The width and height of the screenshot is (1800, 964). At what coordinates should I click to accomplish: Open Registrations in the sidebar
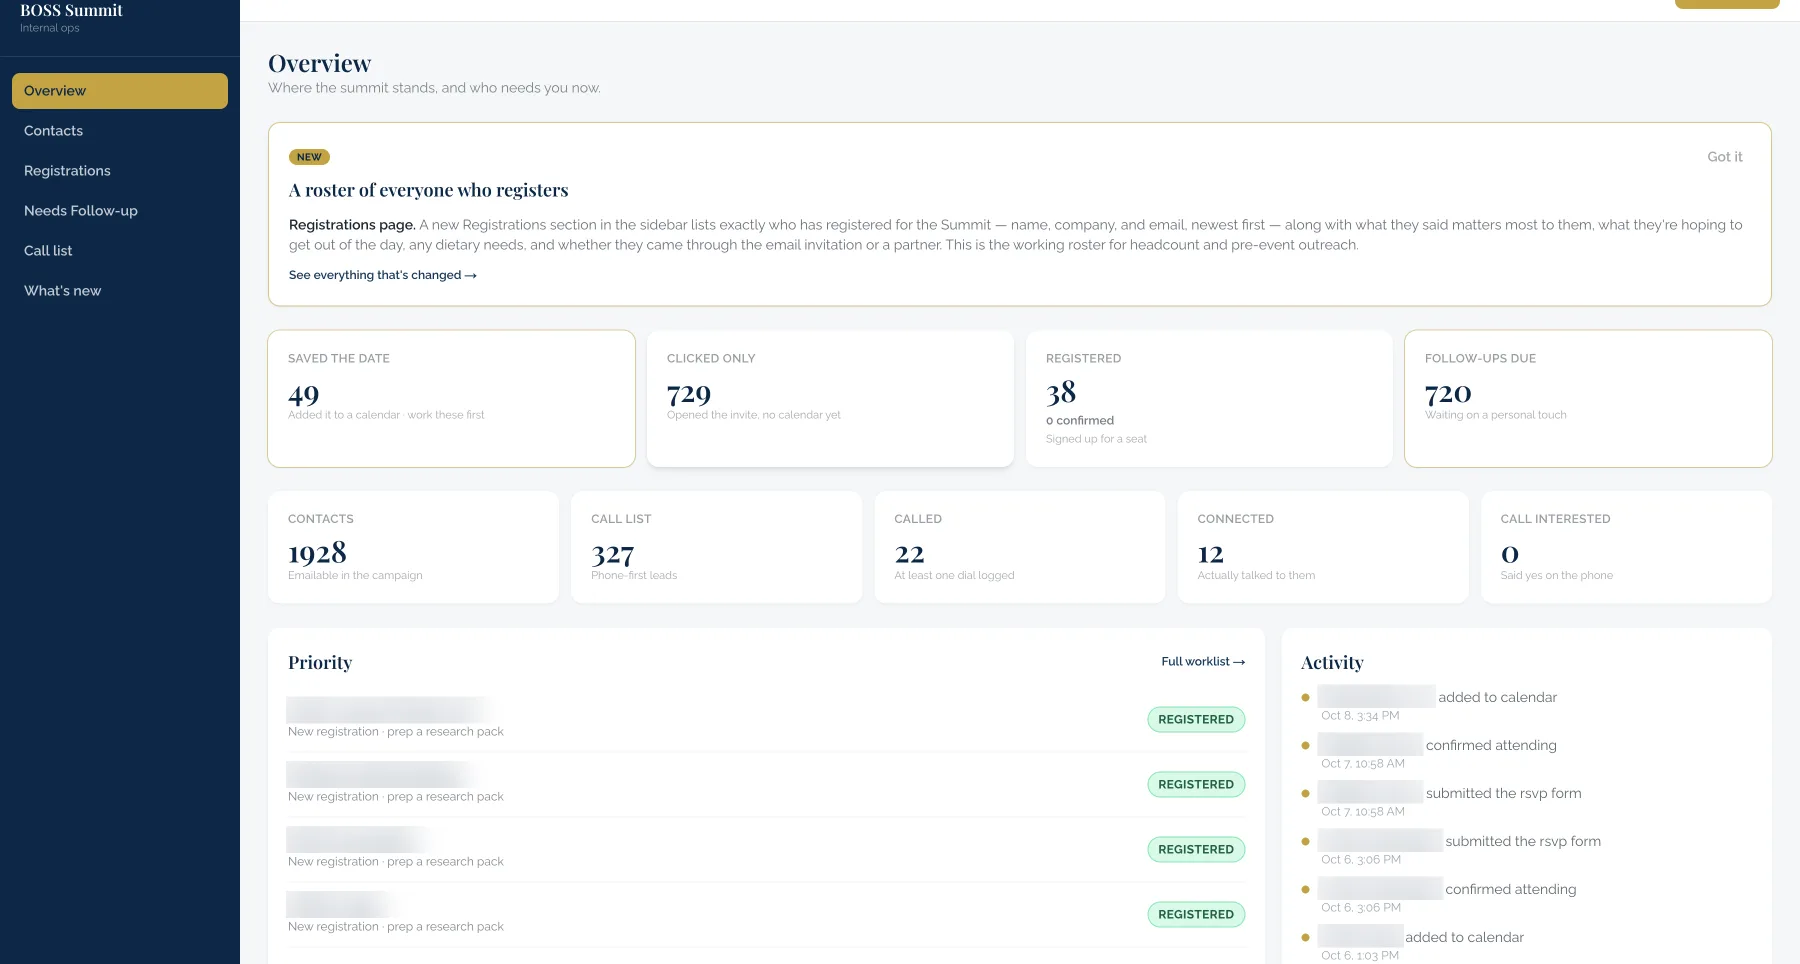[x=120, y=171]
